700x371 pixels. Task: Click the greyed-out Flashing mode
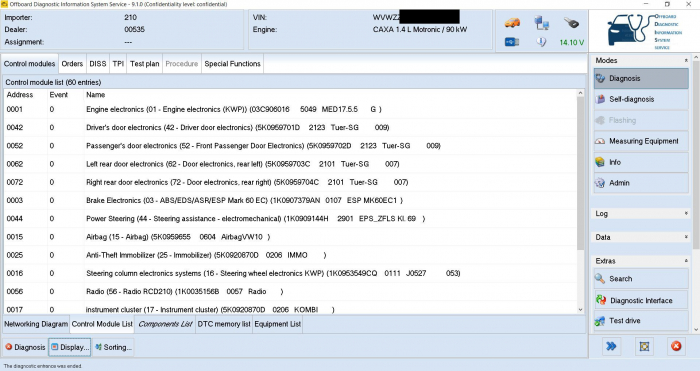[x=641, y=121]
